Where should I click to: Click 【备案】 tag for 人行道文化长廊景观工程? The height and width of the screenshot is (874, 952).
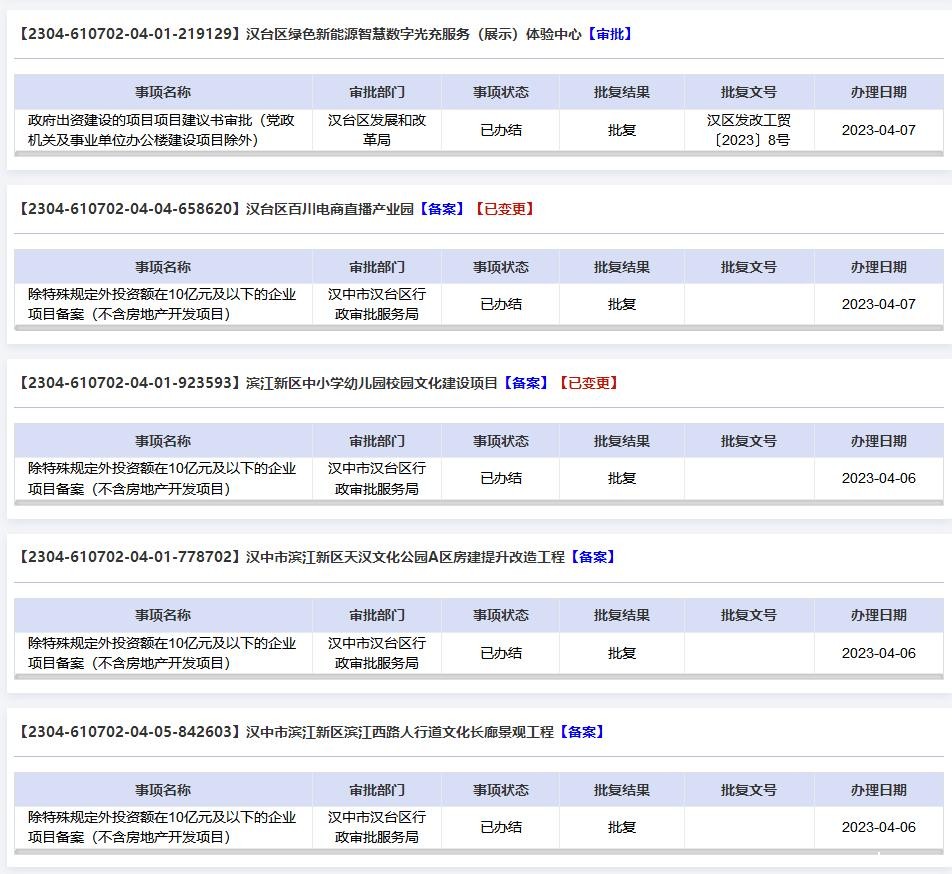(581, 732)
